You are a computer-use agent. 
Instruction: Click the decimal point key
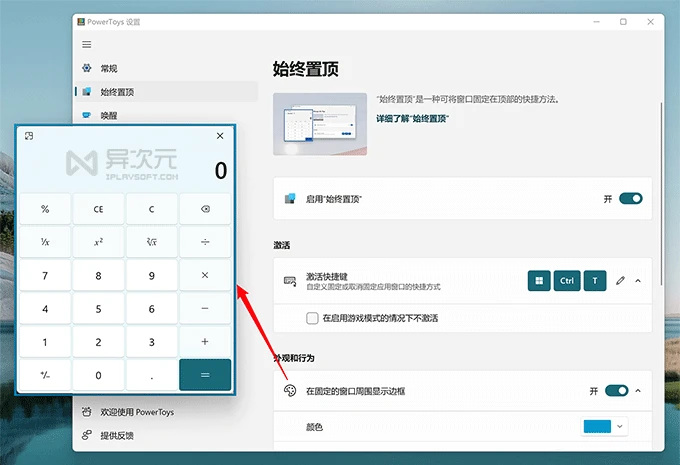coord(151,375)
